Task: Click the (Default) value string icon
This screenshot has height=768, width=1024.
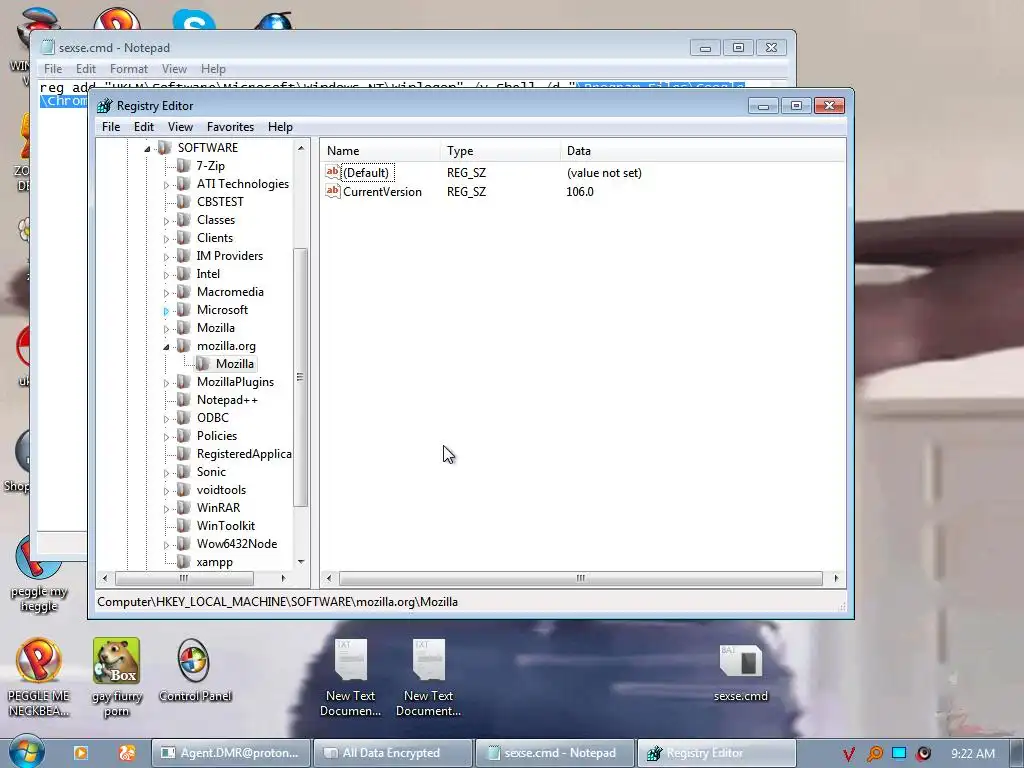Action: 332,172
